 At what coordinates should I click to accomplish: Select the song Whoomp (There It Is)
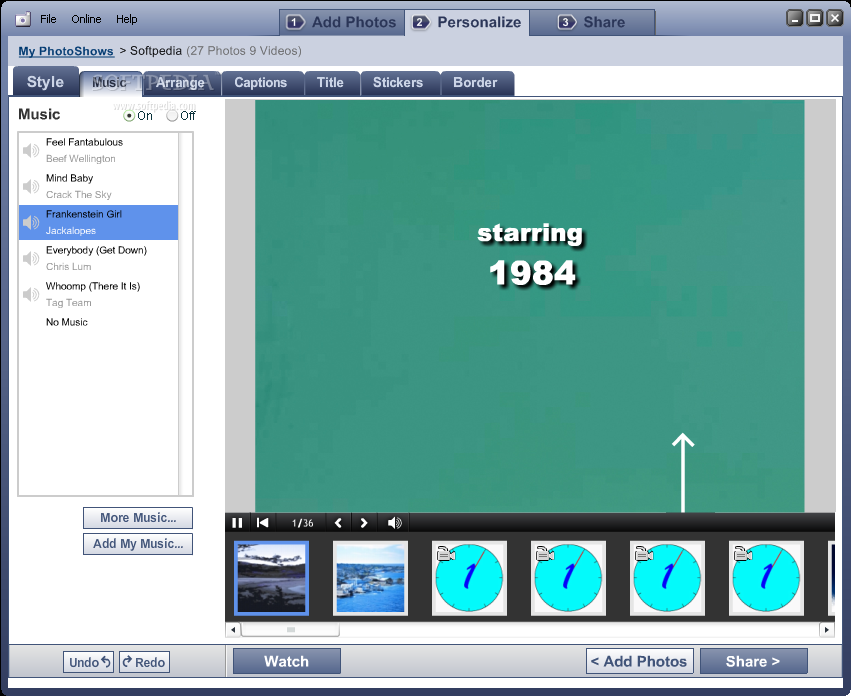point(99,294)
